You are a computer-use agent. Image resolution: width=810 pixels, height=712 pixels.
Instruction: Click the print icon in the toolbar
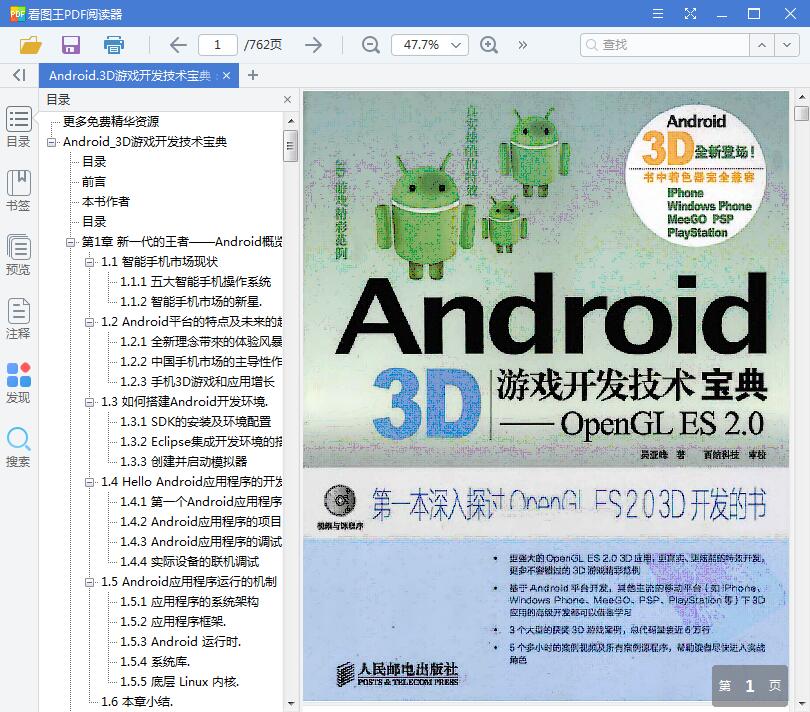click(x=113, y=45)
